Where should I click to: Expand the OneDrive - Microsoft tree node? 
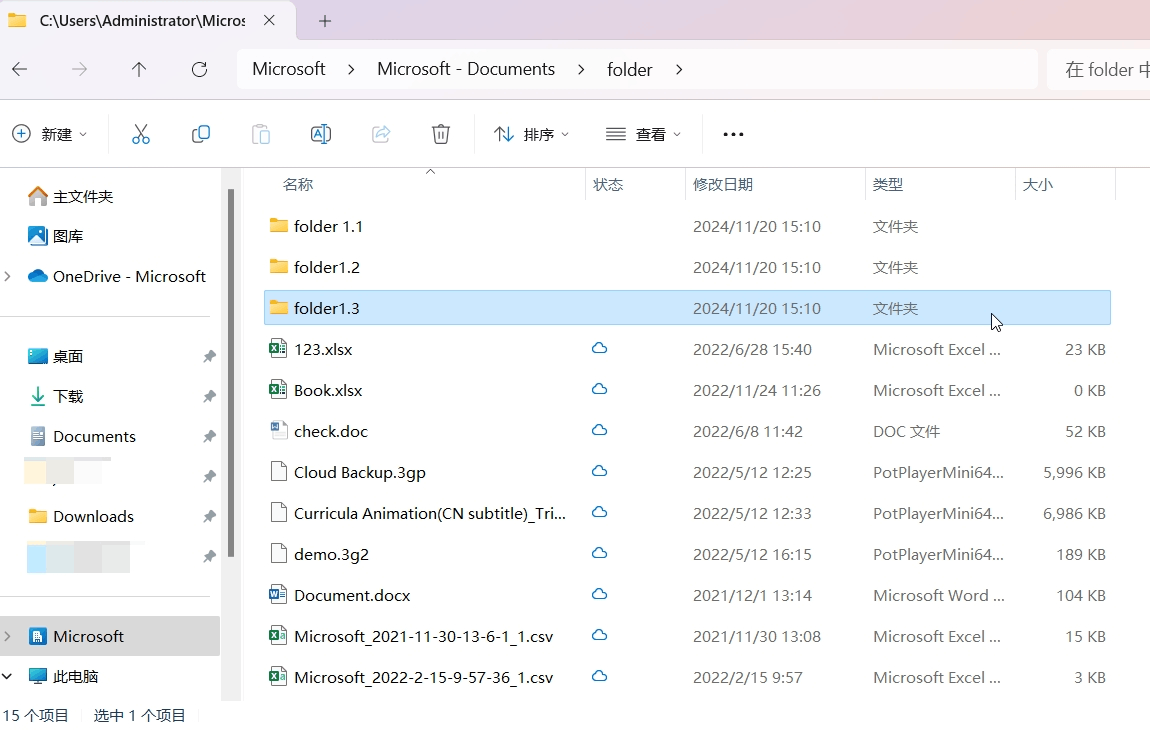[7, 277]
